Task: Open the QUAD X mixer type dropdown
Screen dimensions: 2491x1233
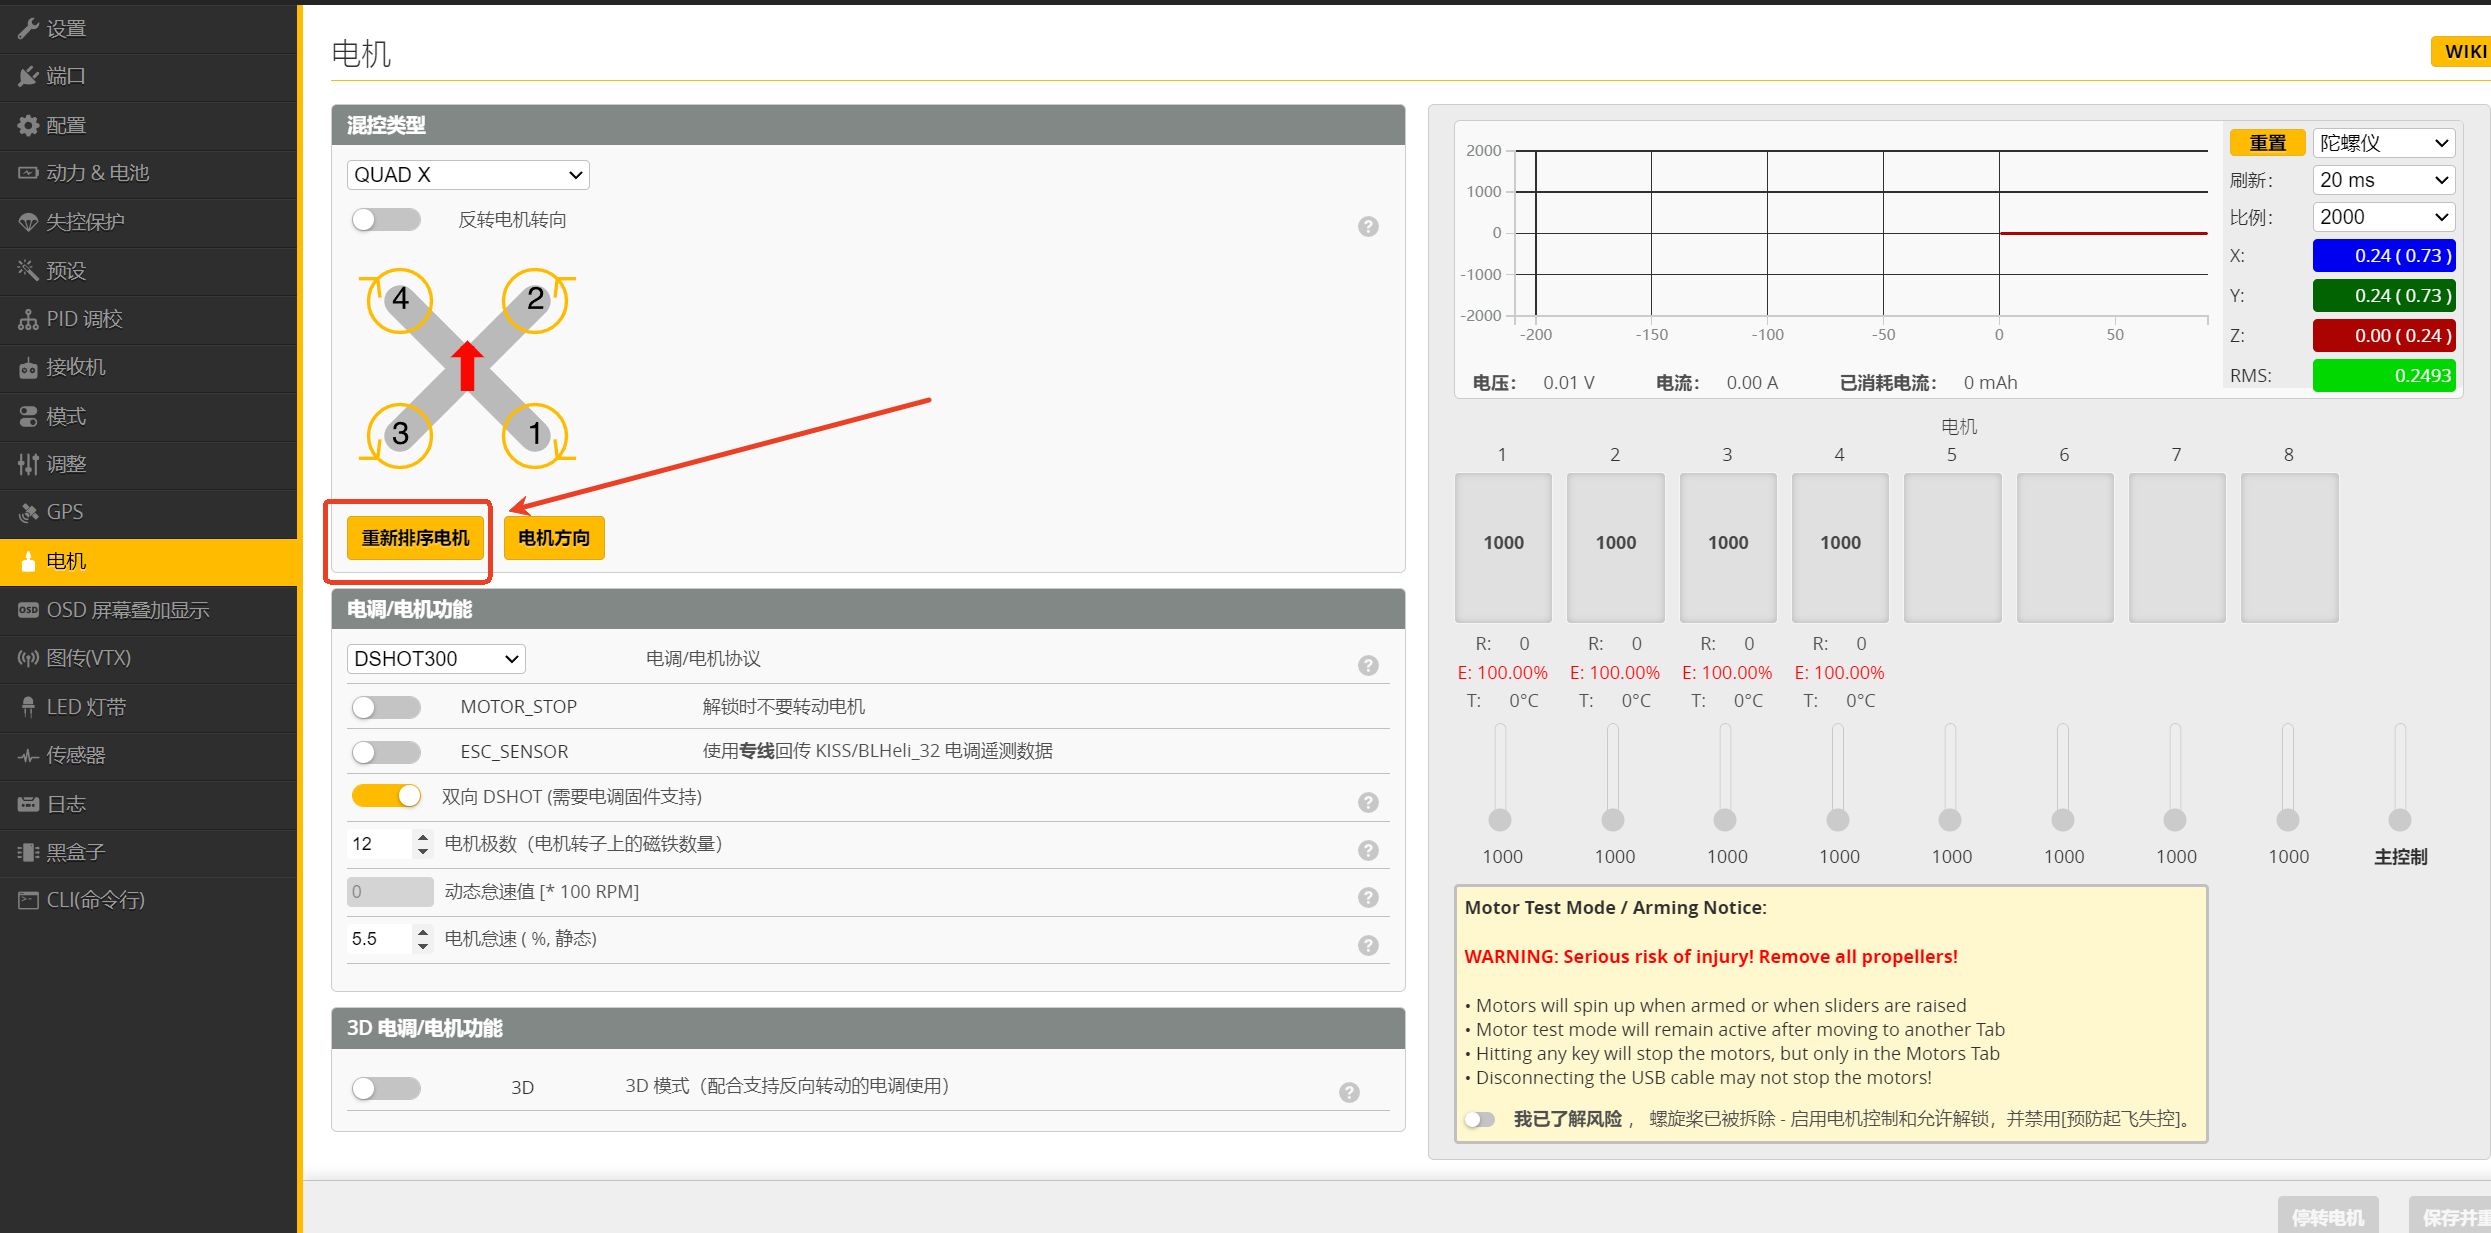Action: point(468,175)
